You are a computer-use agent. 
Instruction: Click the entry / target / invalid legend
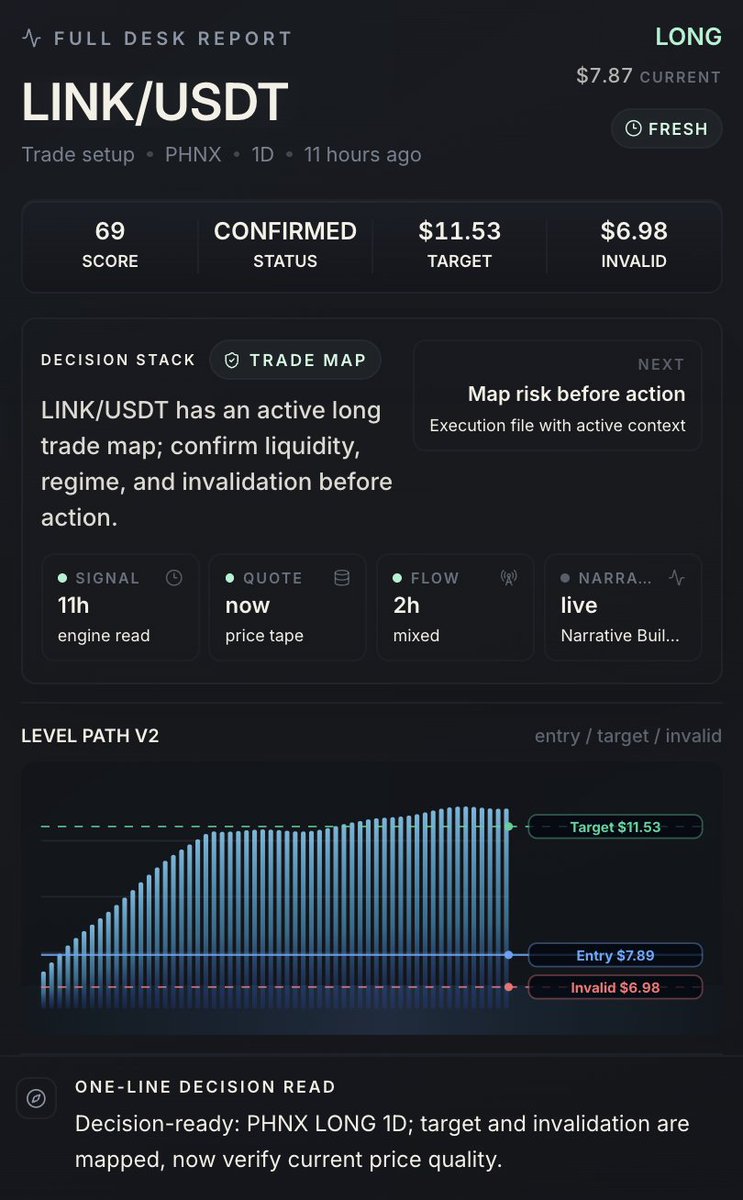click(x=628, y=736)
